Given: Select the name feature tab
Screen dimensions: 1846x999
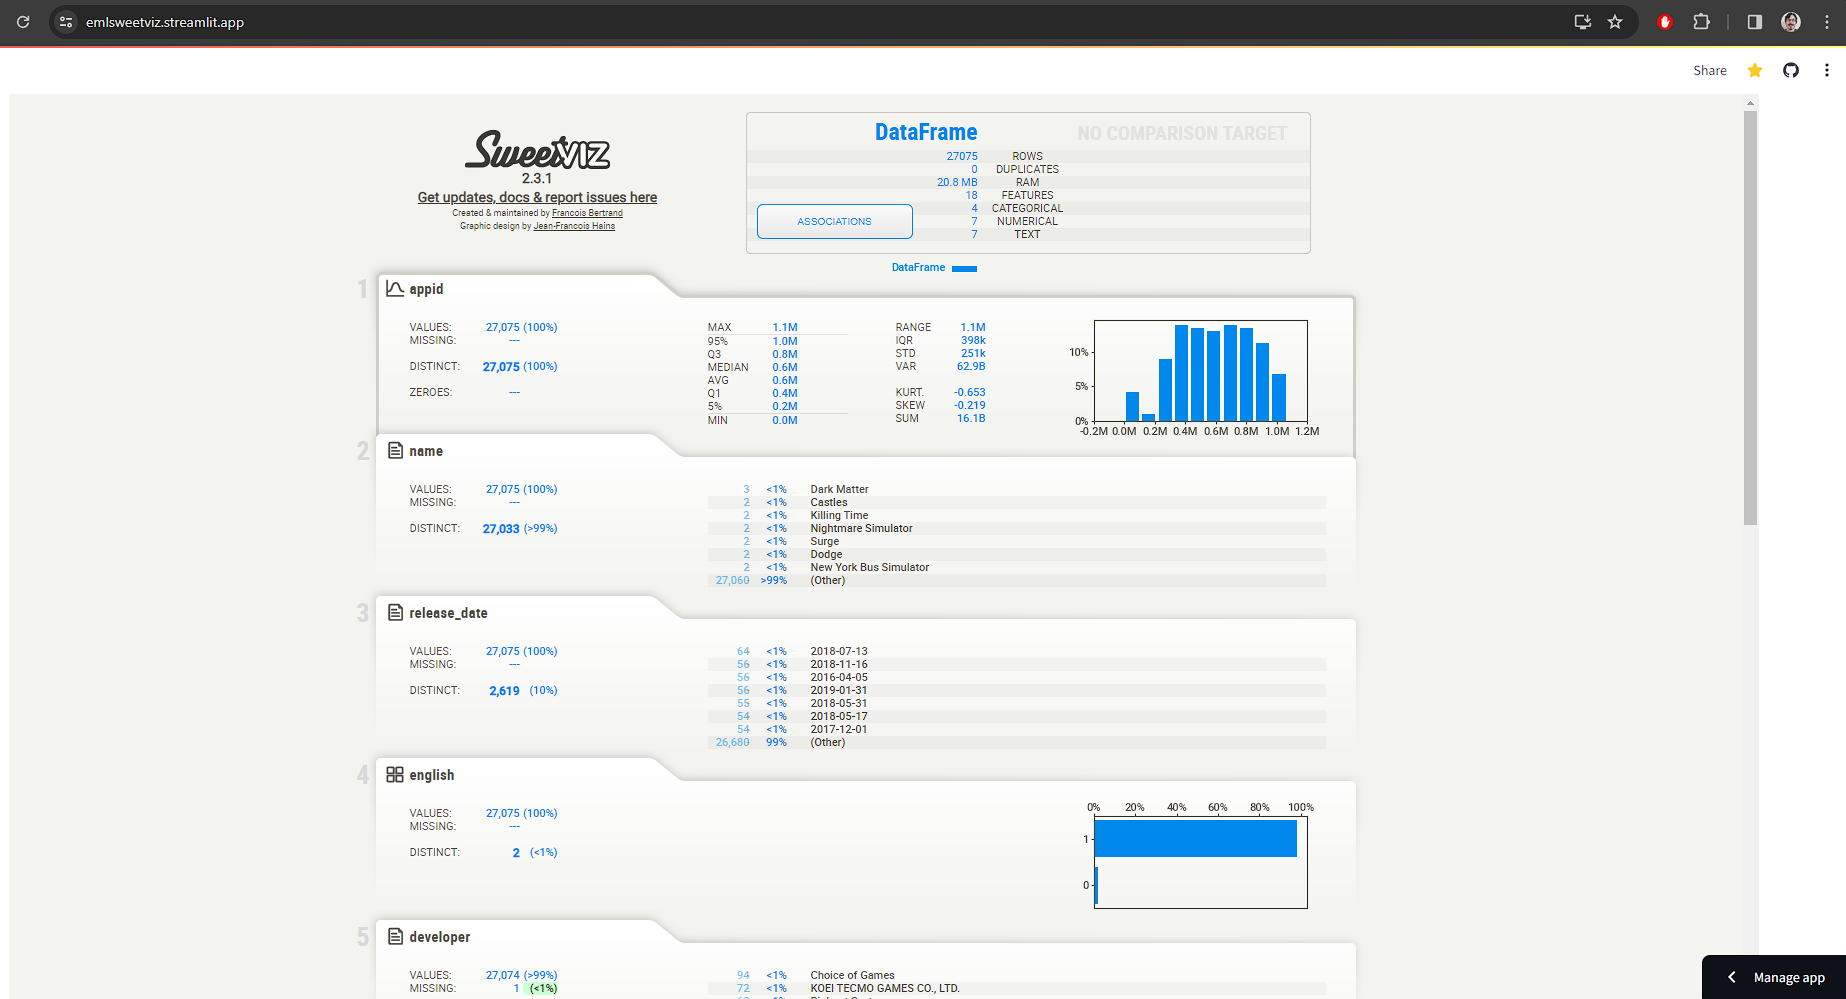Looking at the screenshot, I should click(x=426, y=451).
